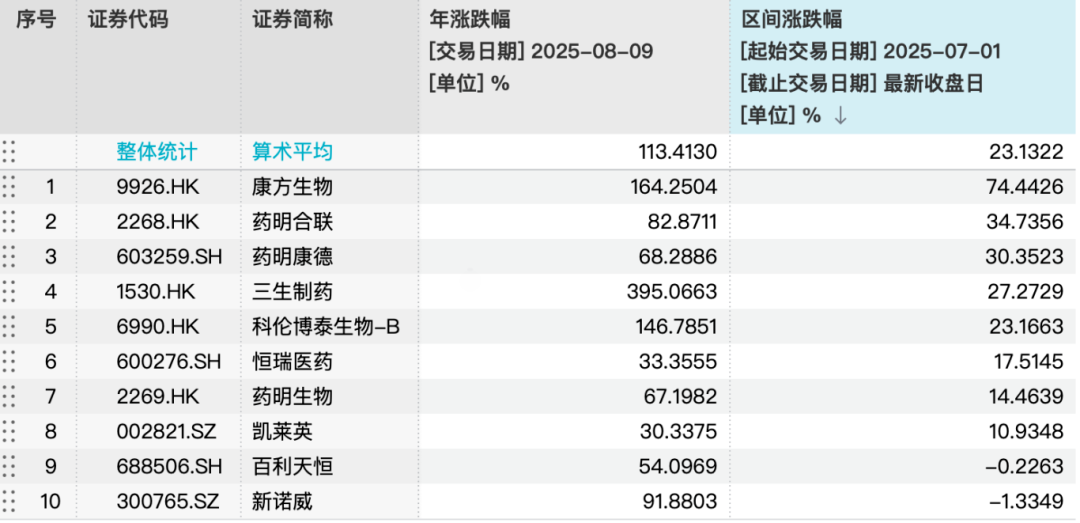This screenshot has height=523, width=1080.
Task: Select interval change value 30.3523
Action: tap(1026, 257)
